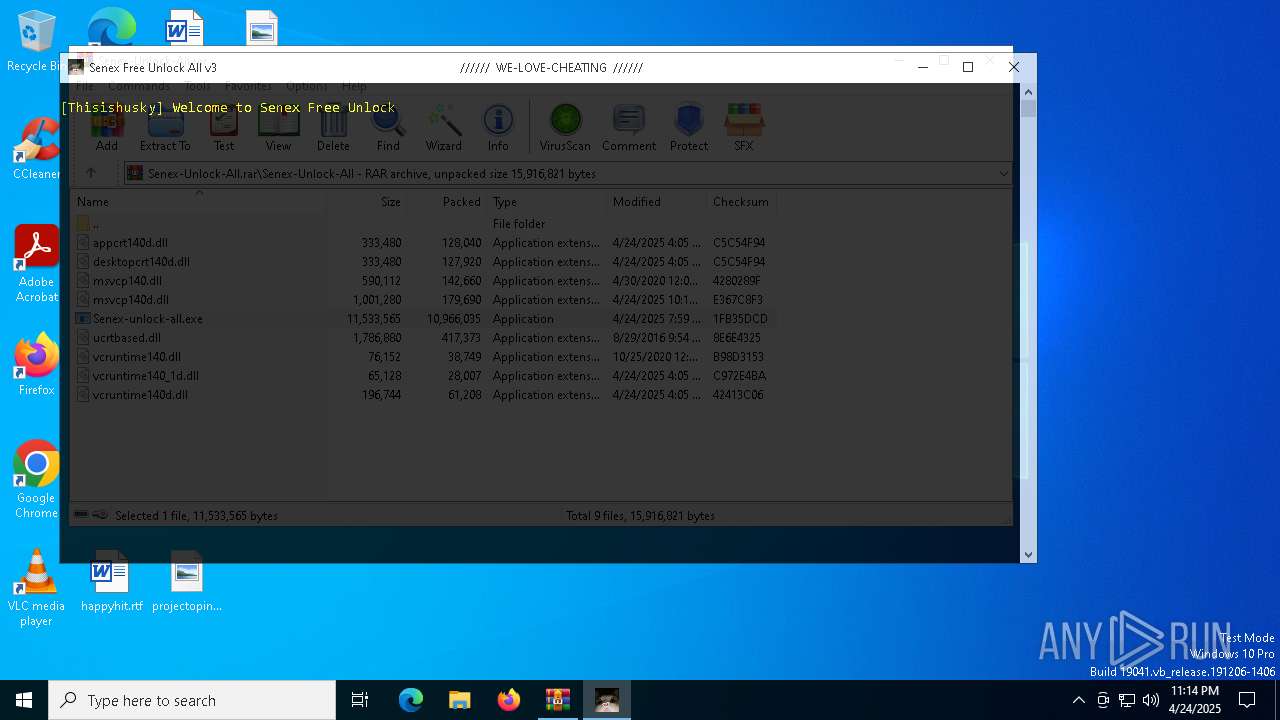Open Task View on the taskbar

360,700
